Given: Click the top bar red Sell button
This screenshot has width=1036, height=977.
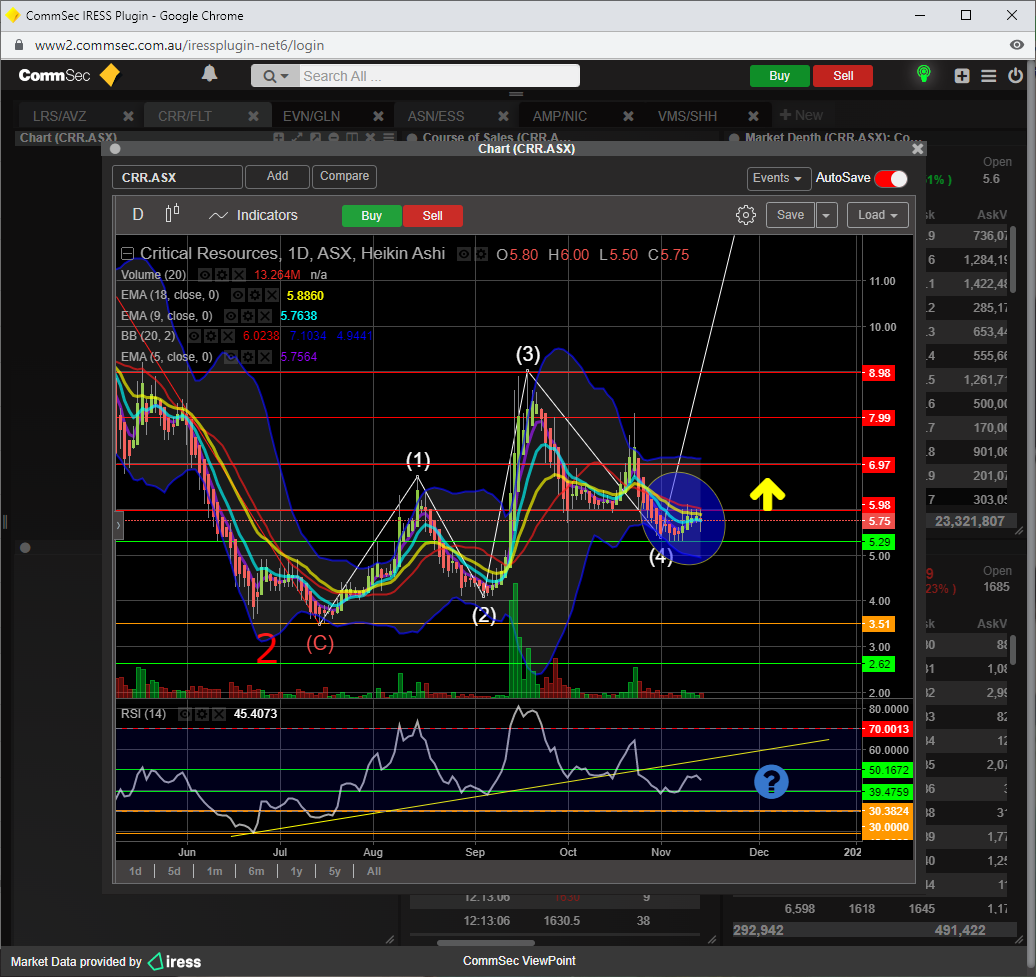Looking at the screenshot, I should tap(842, 76).
